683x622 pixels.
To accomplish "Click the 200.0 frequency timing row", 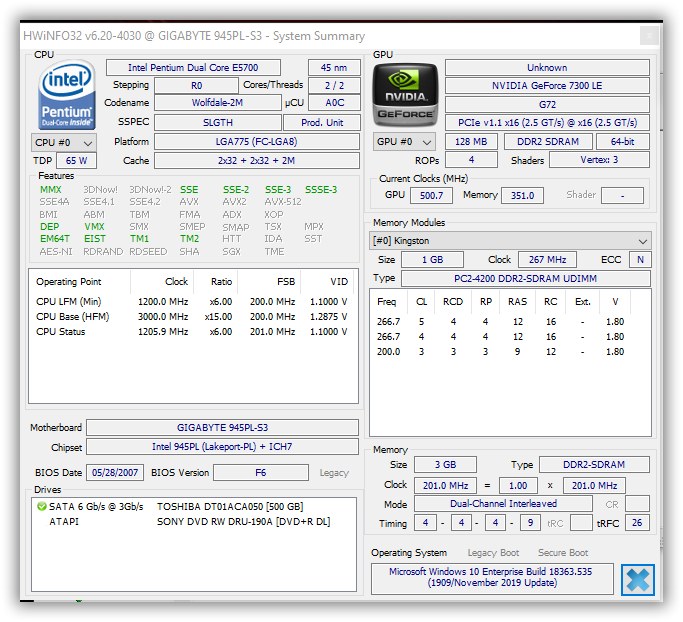I will coord(501,352).
